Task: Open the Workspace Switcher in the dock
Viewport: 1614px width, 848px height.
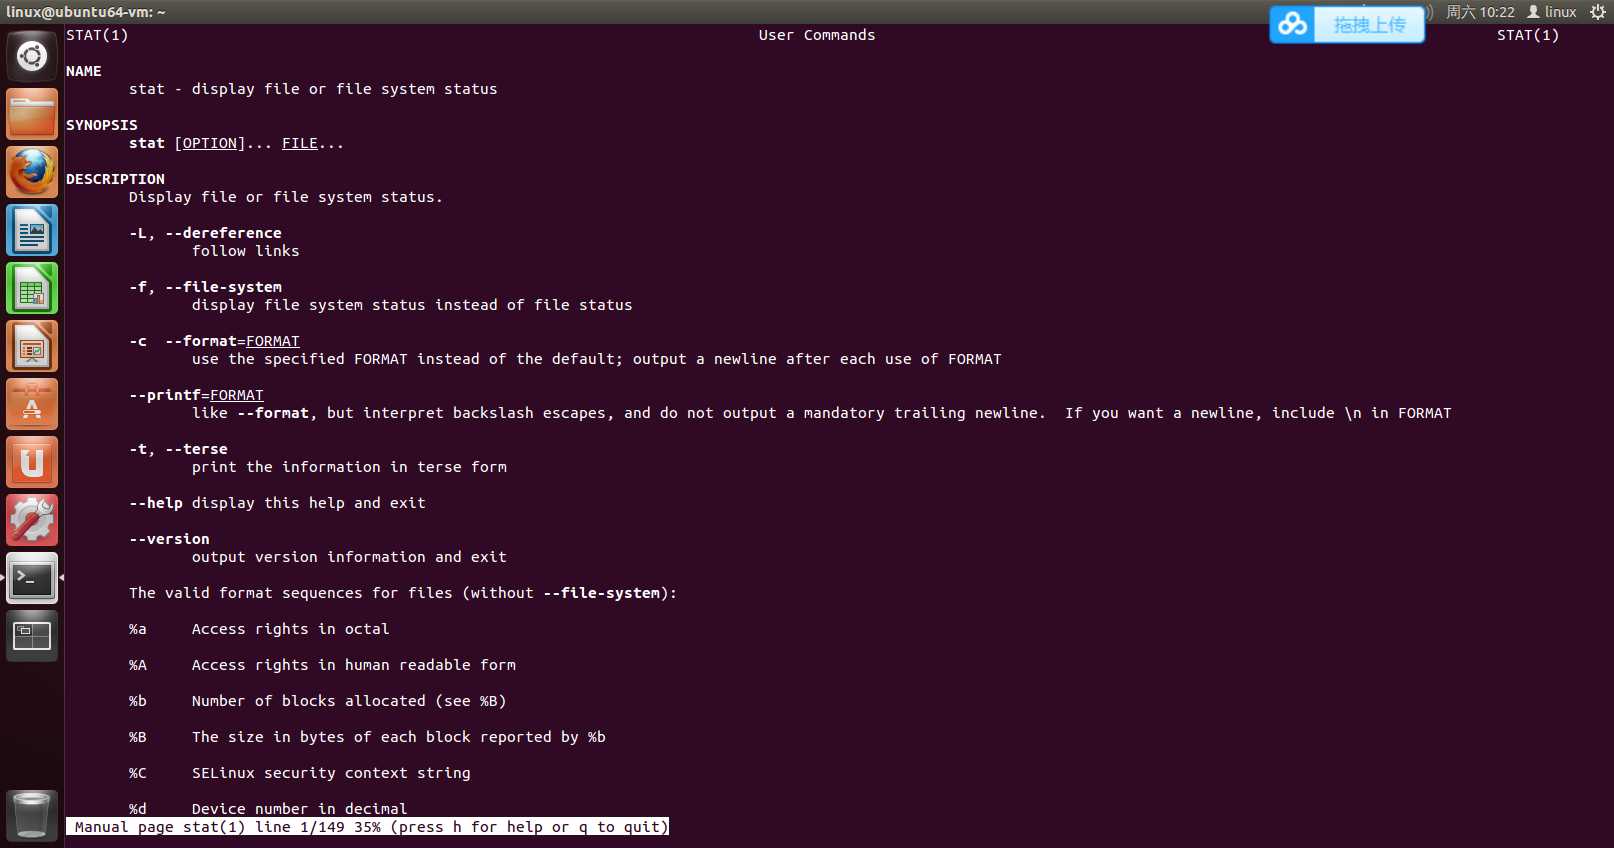Action: click(x=32, y=636)
